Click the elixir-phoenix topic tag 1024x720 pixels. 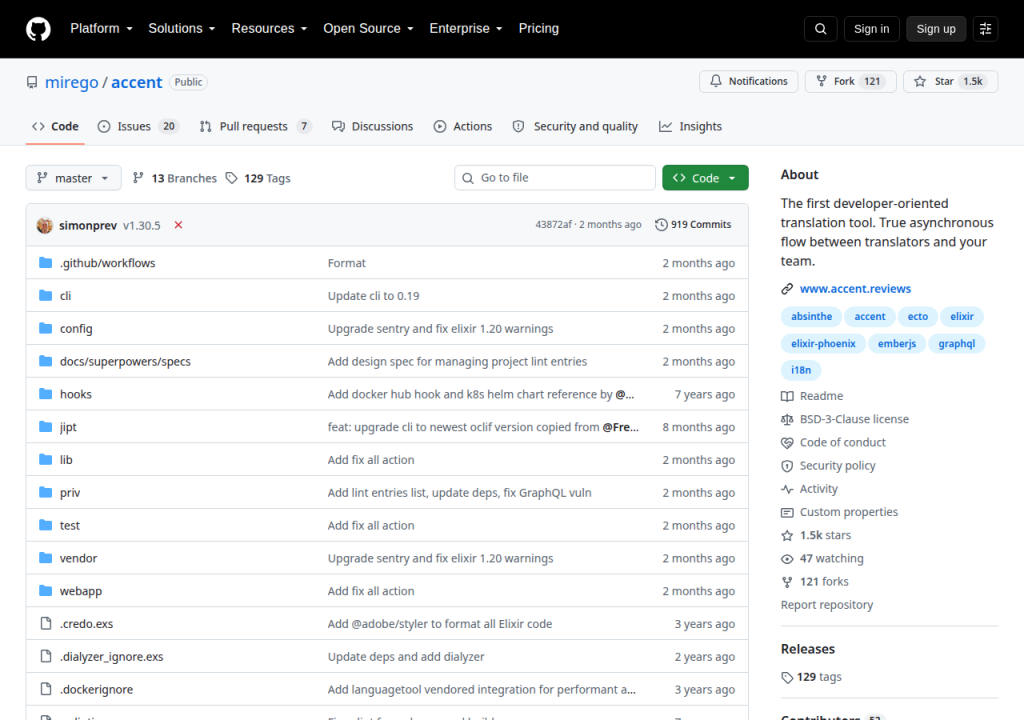[823, 344]
